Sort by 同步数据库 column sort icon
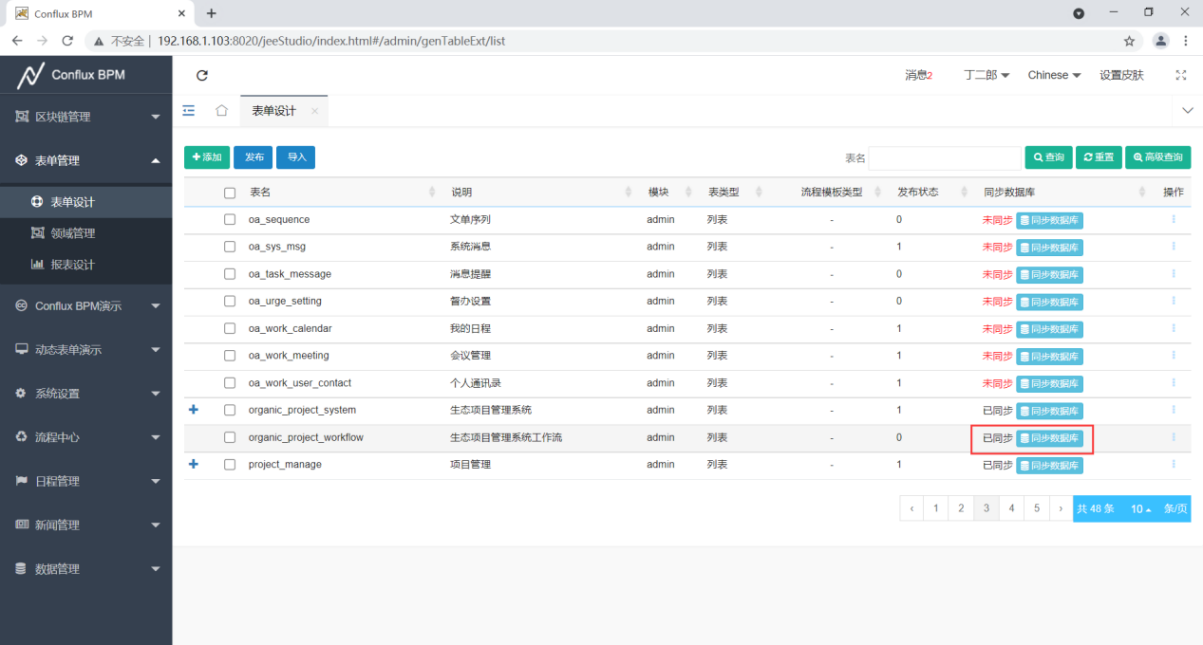1203x645 pixels. point(1142,192)
